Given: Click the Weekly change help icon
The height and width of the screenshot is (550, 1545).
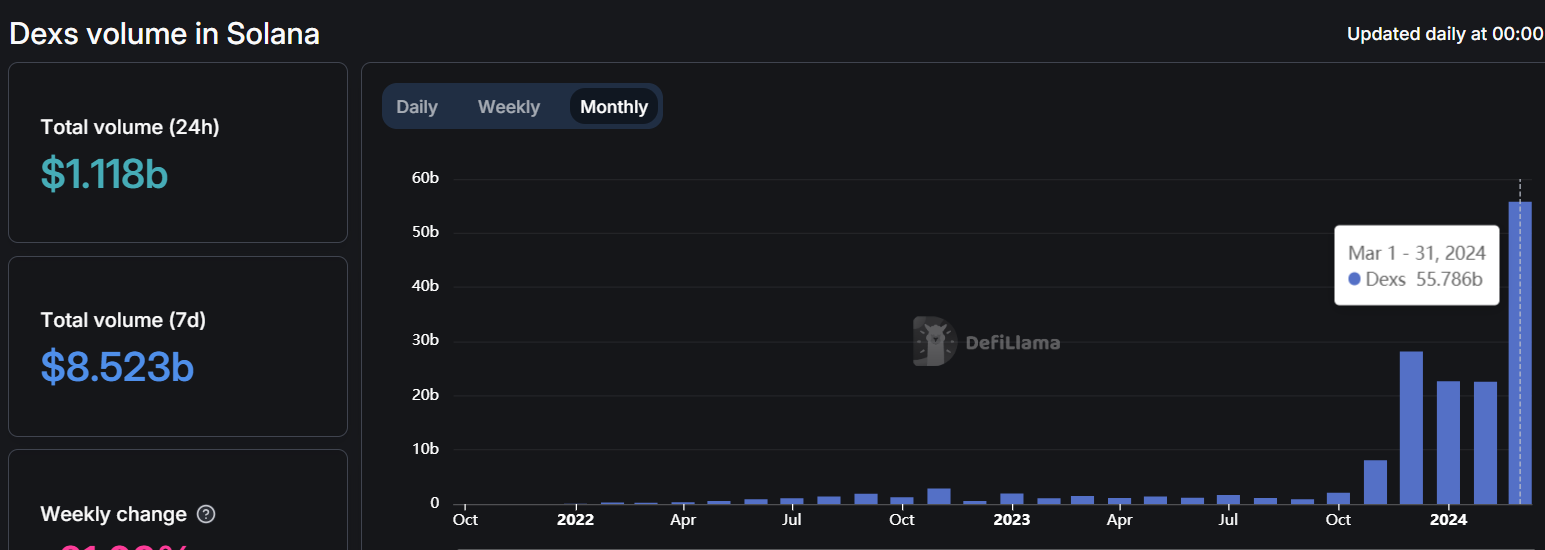Looking at the screenshot, I should click(206, 515).
